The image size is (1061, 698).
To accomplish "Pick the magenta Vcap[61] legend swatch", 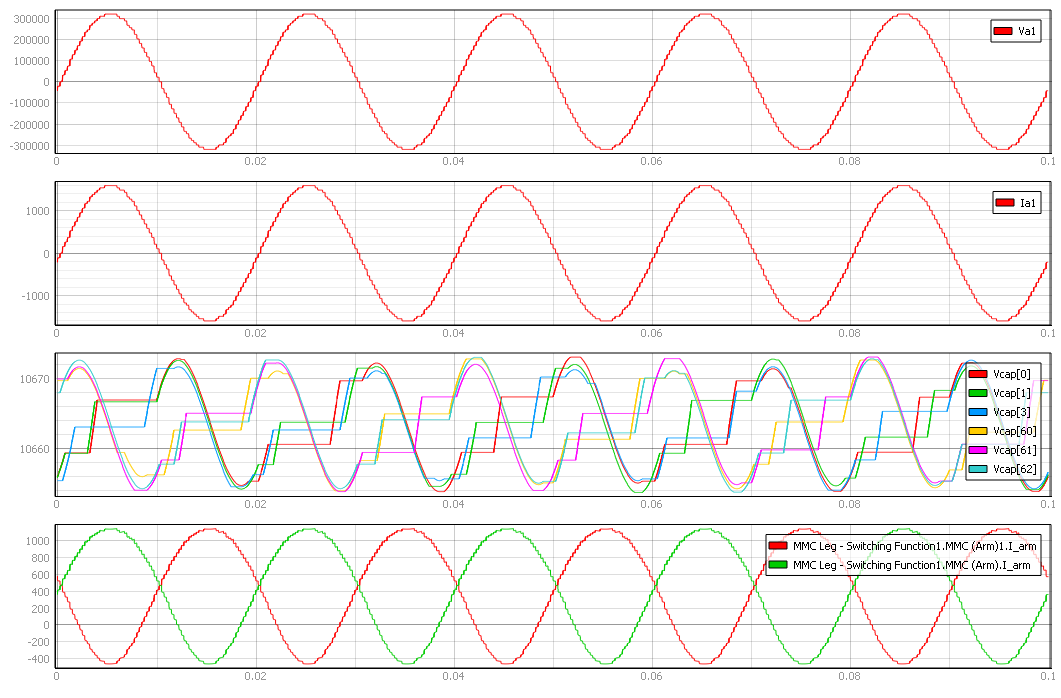I will tap(978, 450).
